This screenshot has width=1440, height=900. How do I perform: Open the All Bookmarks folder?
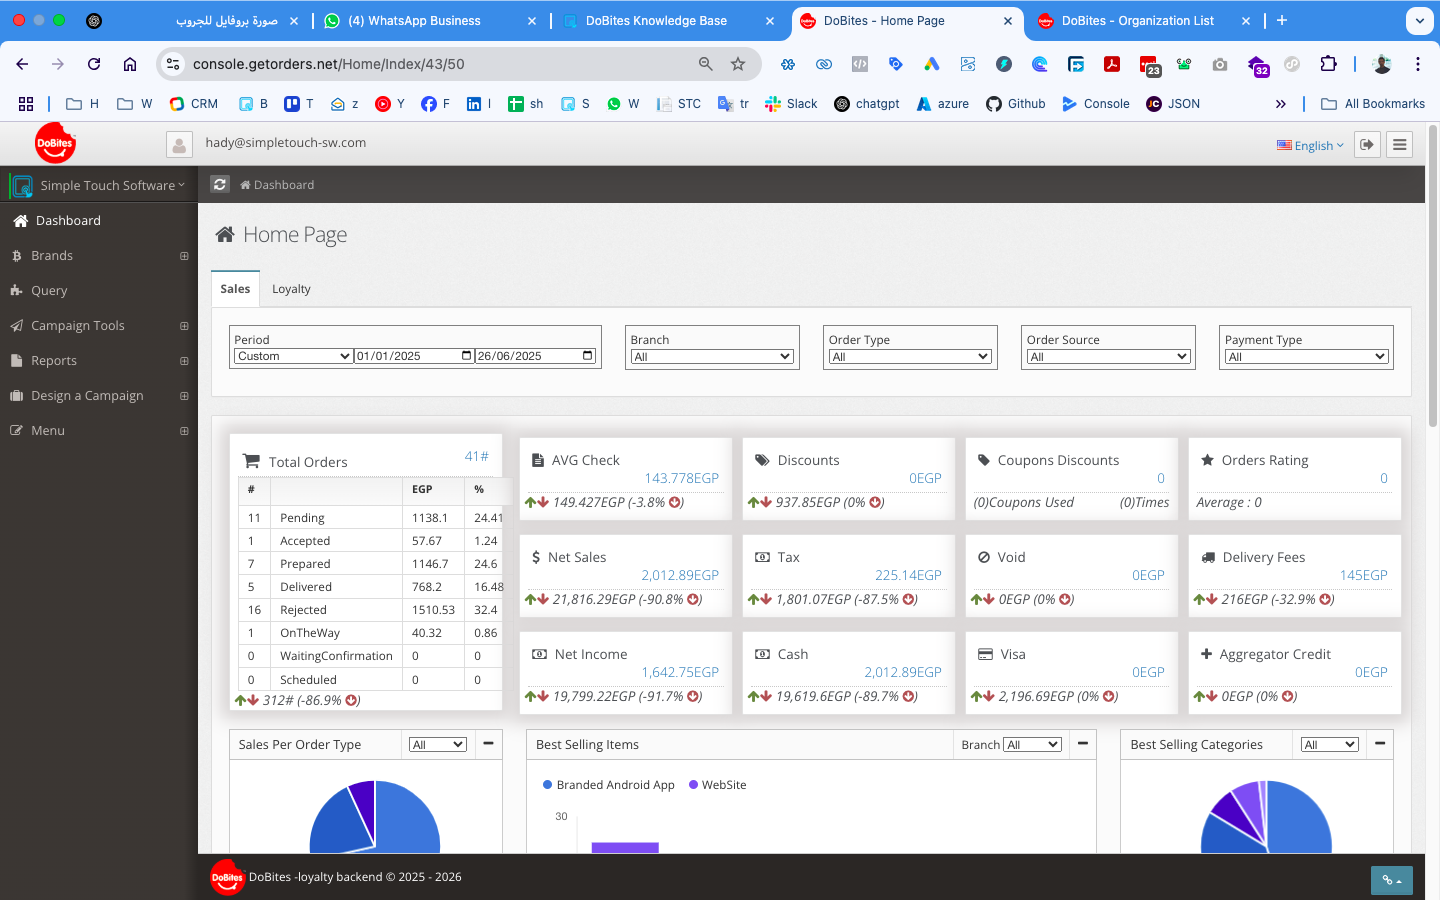tap(1373, 104)
